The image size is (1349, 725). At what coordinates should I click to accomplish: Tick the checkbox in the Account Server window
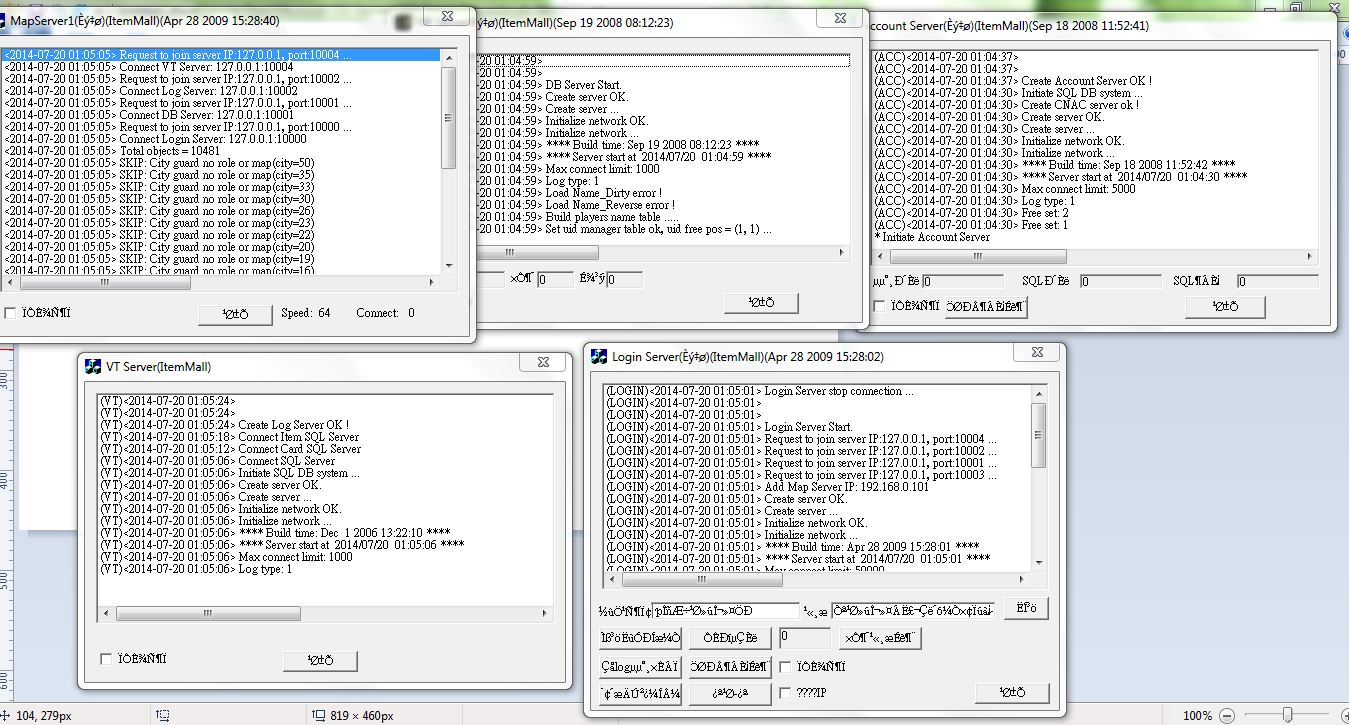(879, 306)
